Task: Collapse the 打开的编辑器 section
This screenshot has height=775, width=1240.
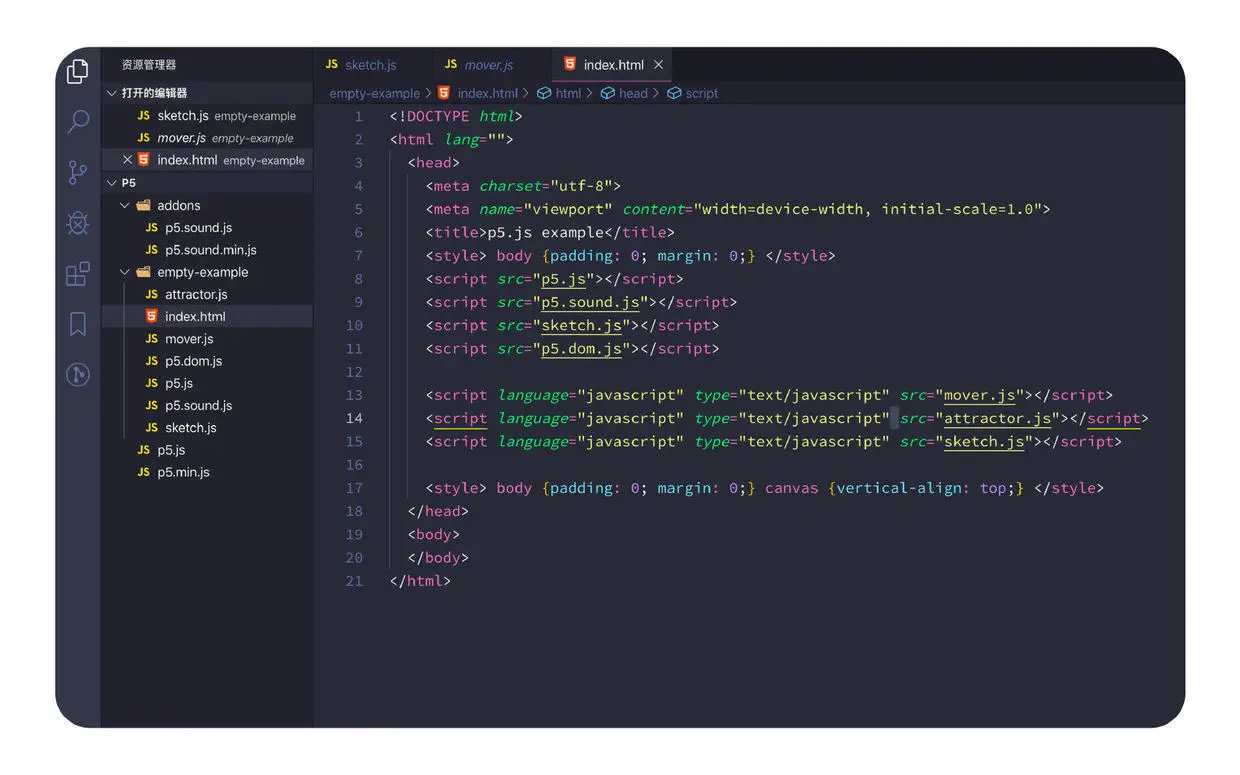Action: pyautogui.click(x=209, y=93)
